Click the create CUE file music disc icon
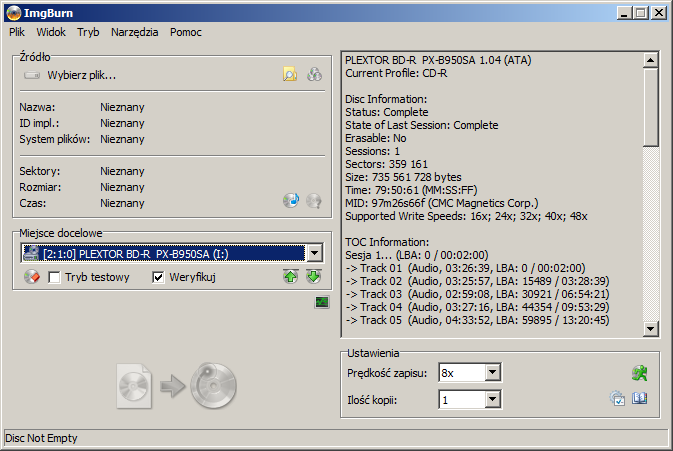Viewport: 673px width, 451px height. click(x=291, y=200)
